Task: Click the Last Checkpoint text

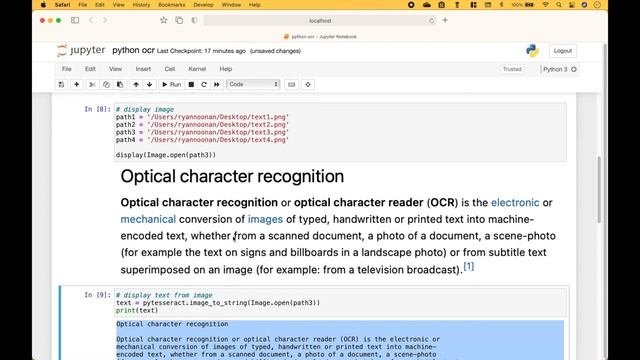Action: pyautogui.click(x=201, y=51)
